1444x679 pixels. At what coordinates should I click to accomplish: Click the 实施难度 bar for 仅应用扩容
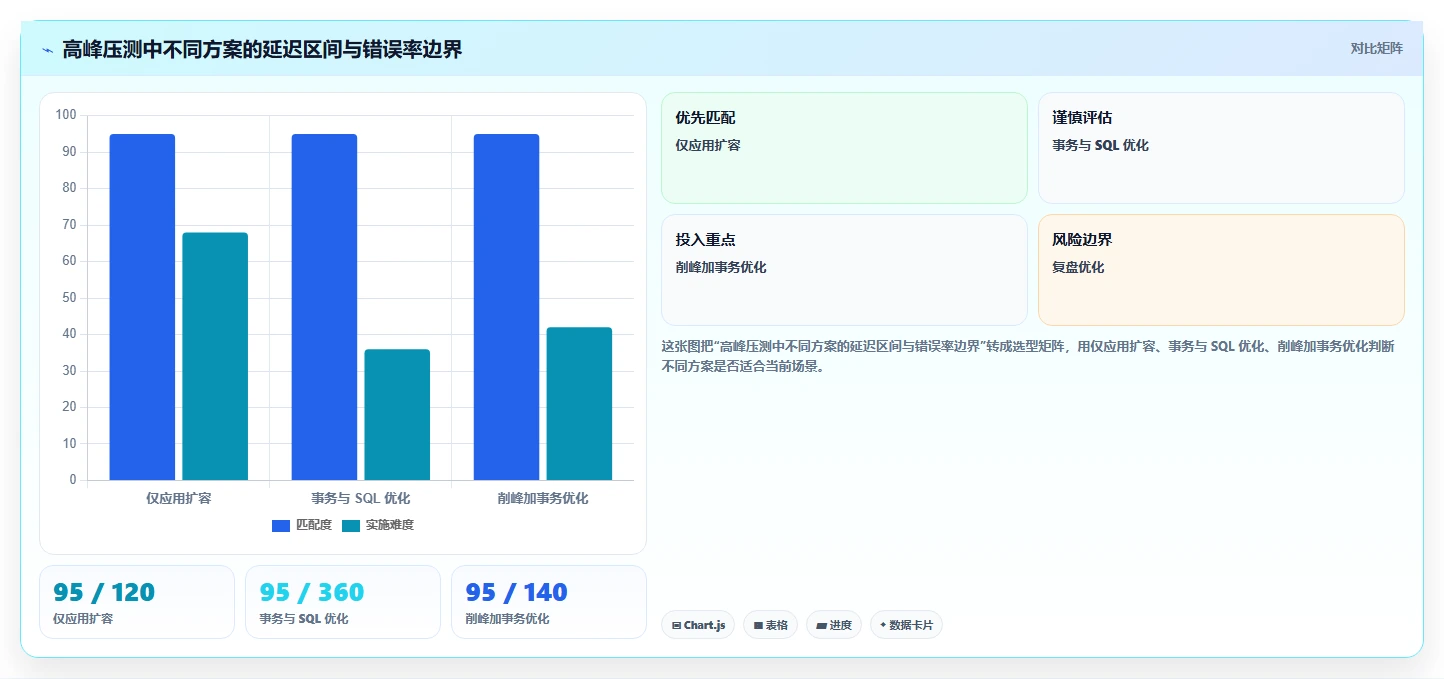(x=215, y=356)
